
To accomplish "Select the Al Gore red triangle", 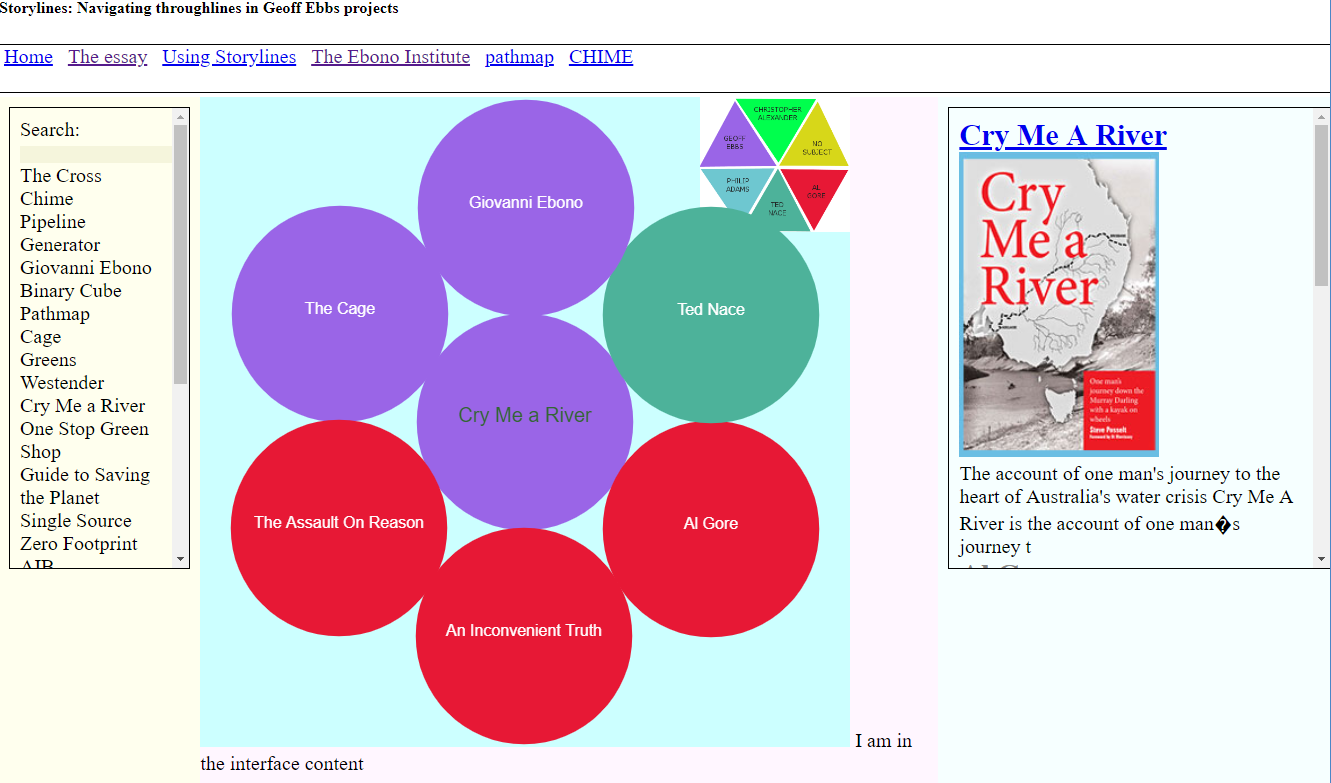I will click(815, 190).
